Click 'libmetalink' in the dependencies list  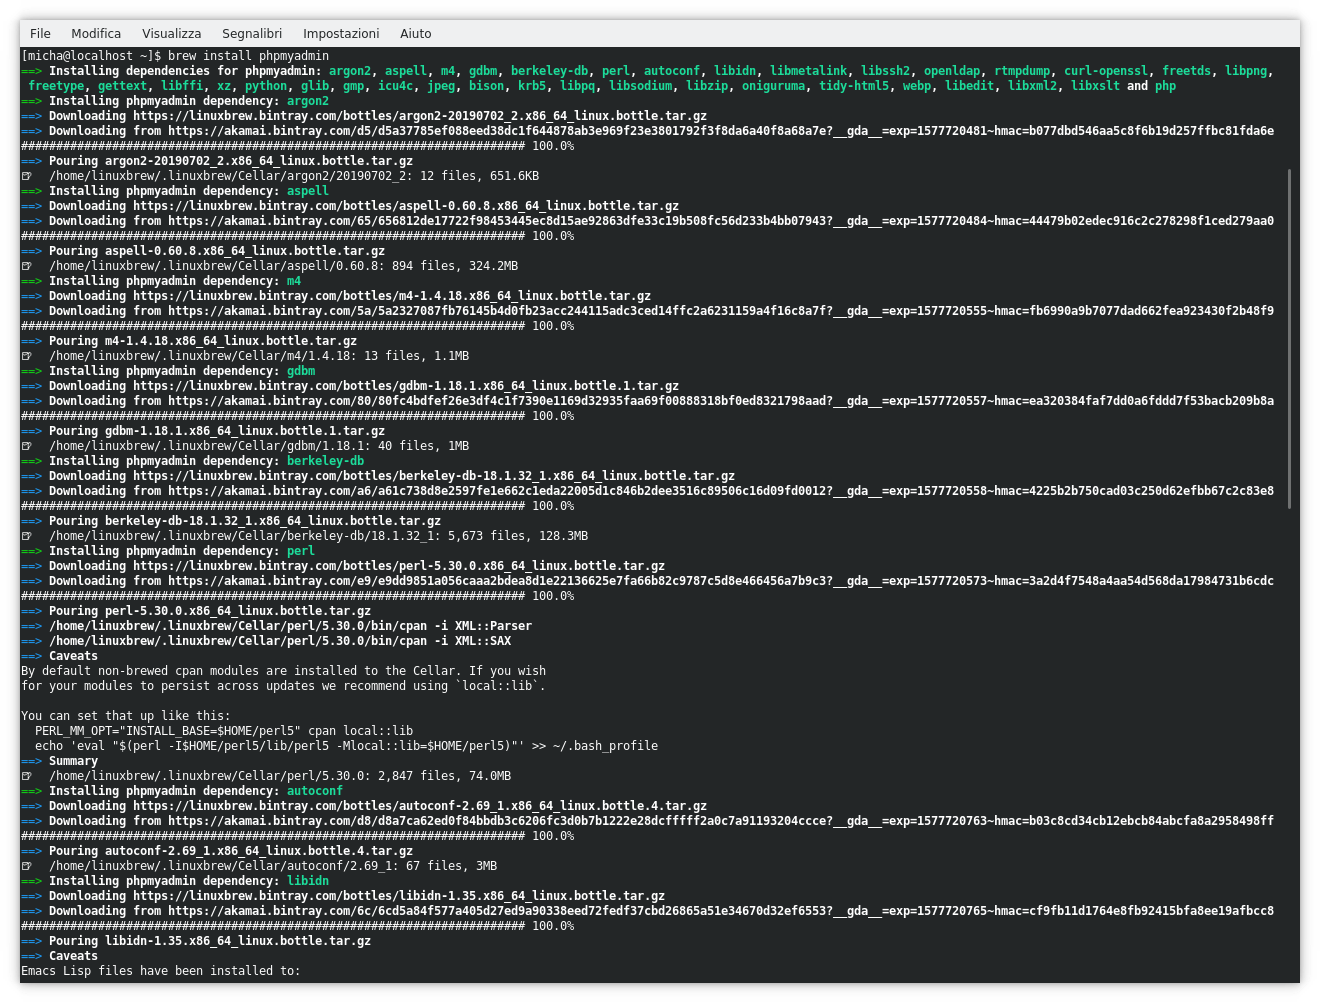pos(808,71)
